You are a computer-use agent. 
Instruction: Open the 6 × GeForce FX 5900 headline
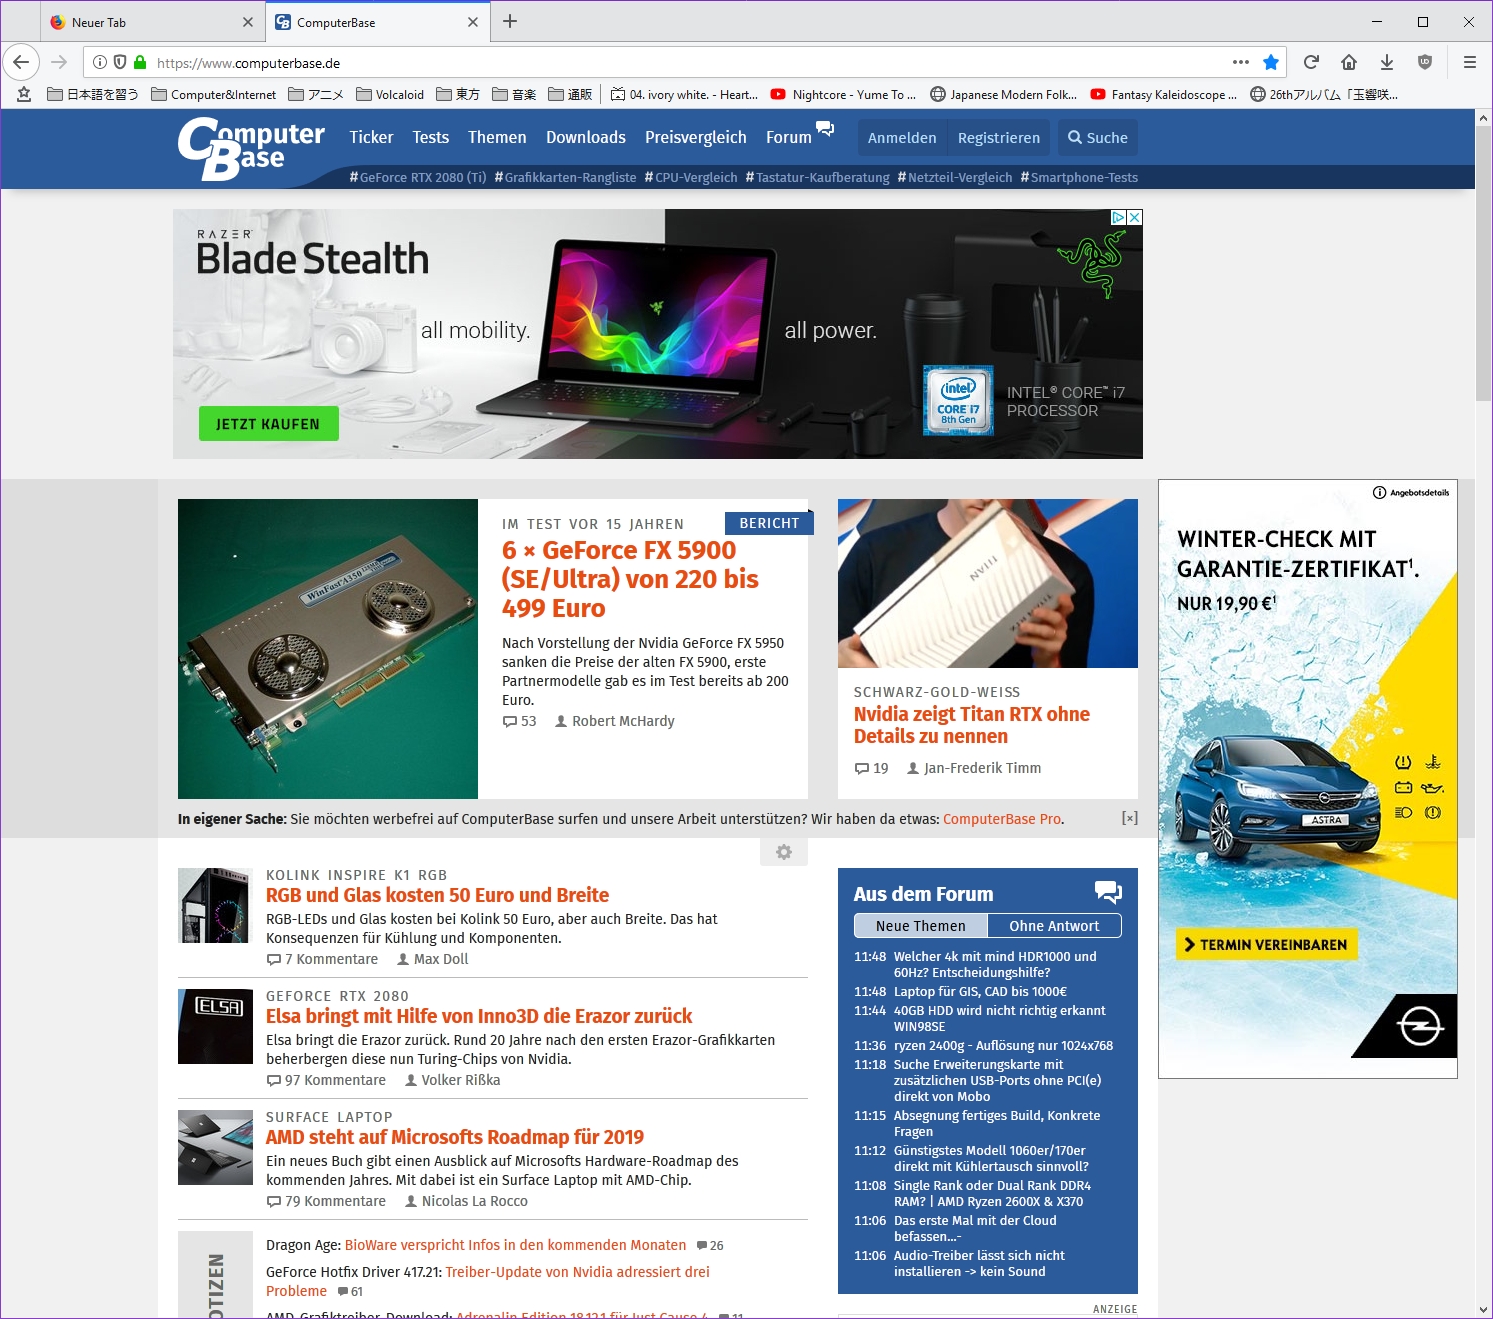pos(630,579)
